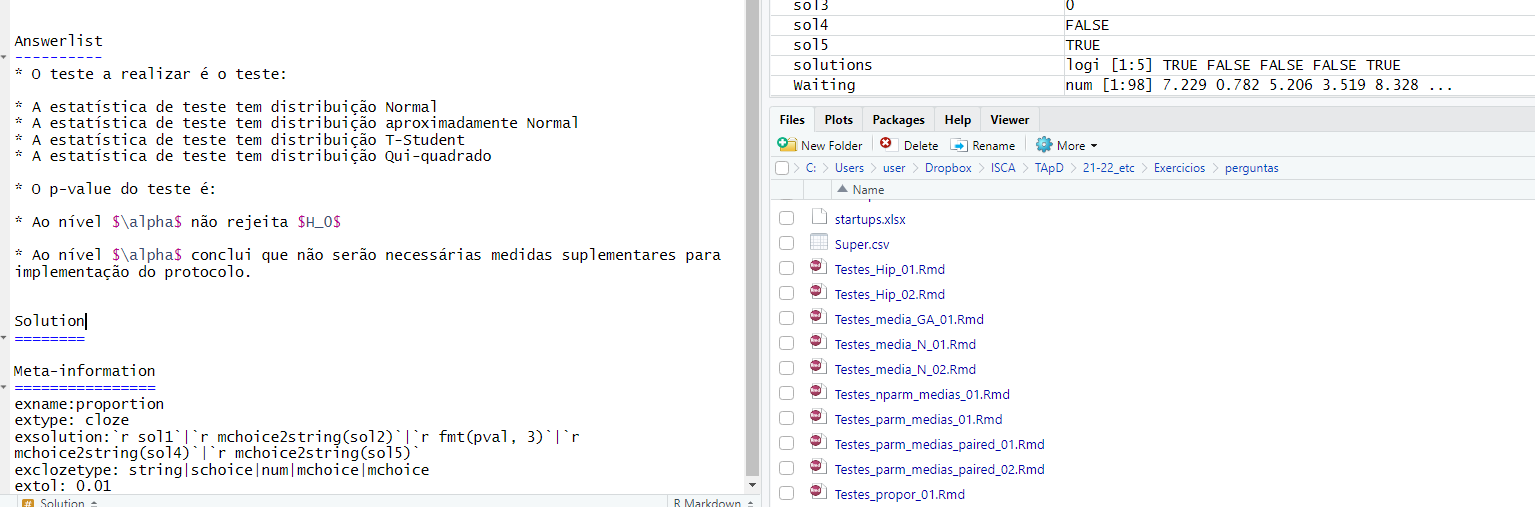Image resolution: width=1535 pixels, height=507 pixels.
Task: Sort files by the Name column header
Action: pyautogui.click(x=868, y=189)
